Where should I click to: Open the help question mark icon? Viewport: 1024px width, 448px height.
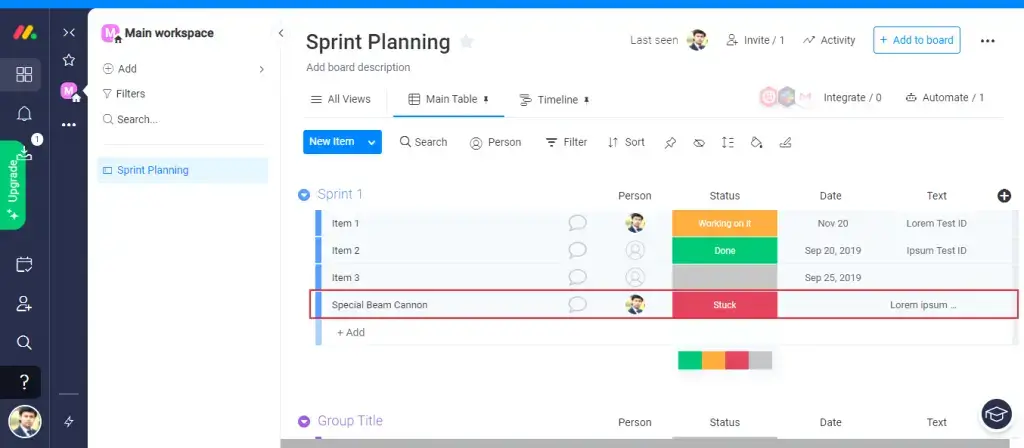25,381
